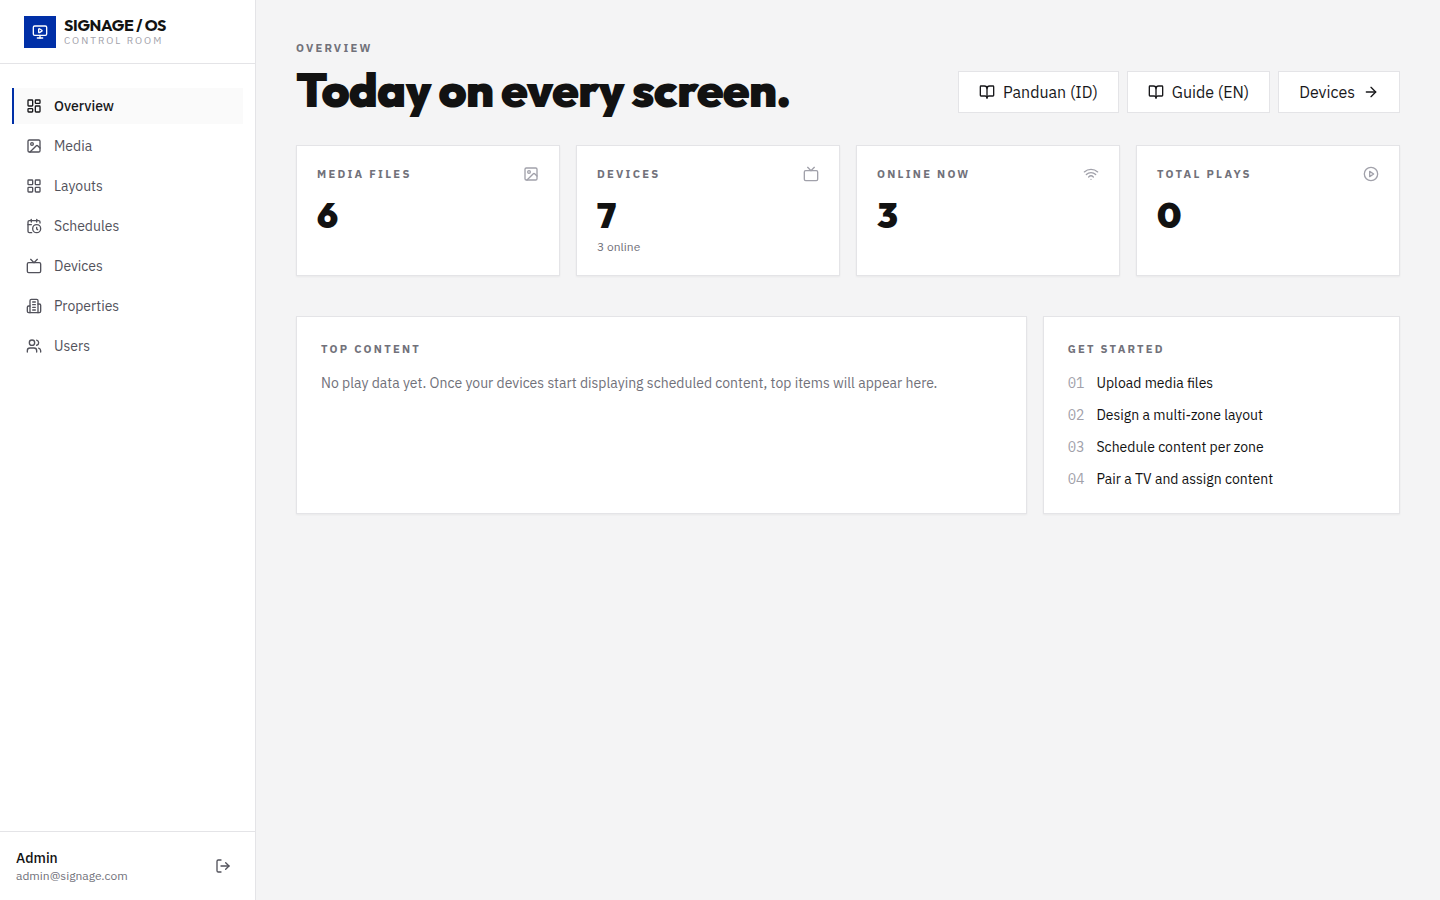Select Properties in the sidebar

[x=127, y=306]
